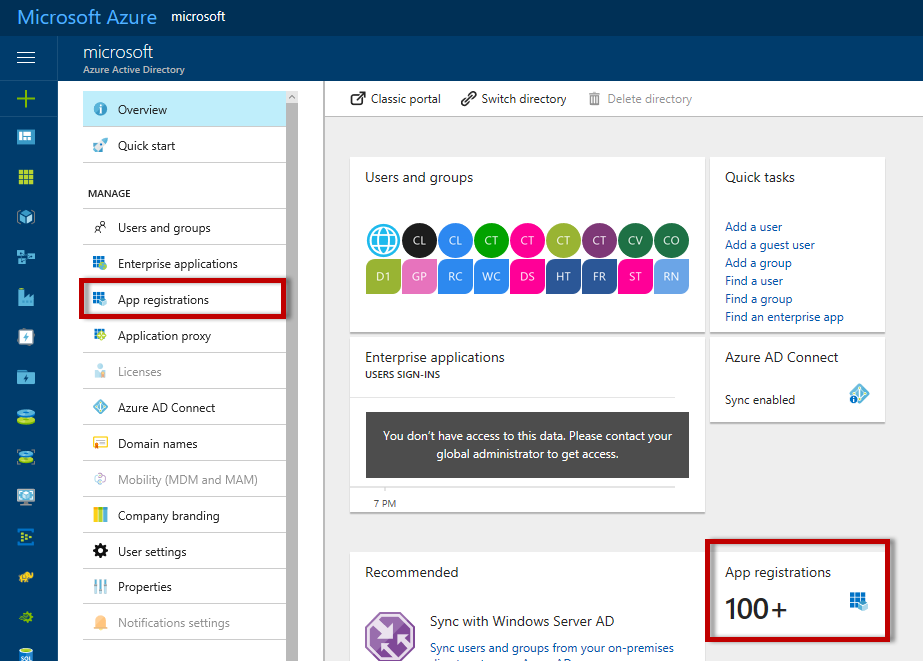Viewport: 923px width, 661px height.
Task: Select the RN group tile
Action: click(671, 276)
